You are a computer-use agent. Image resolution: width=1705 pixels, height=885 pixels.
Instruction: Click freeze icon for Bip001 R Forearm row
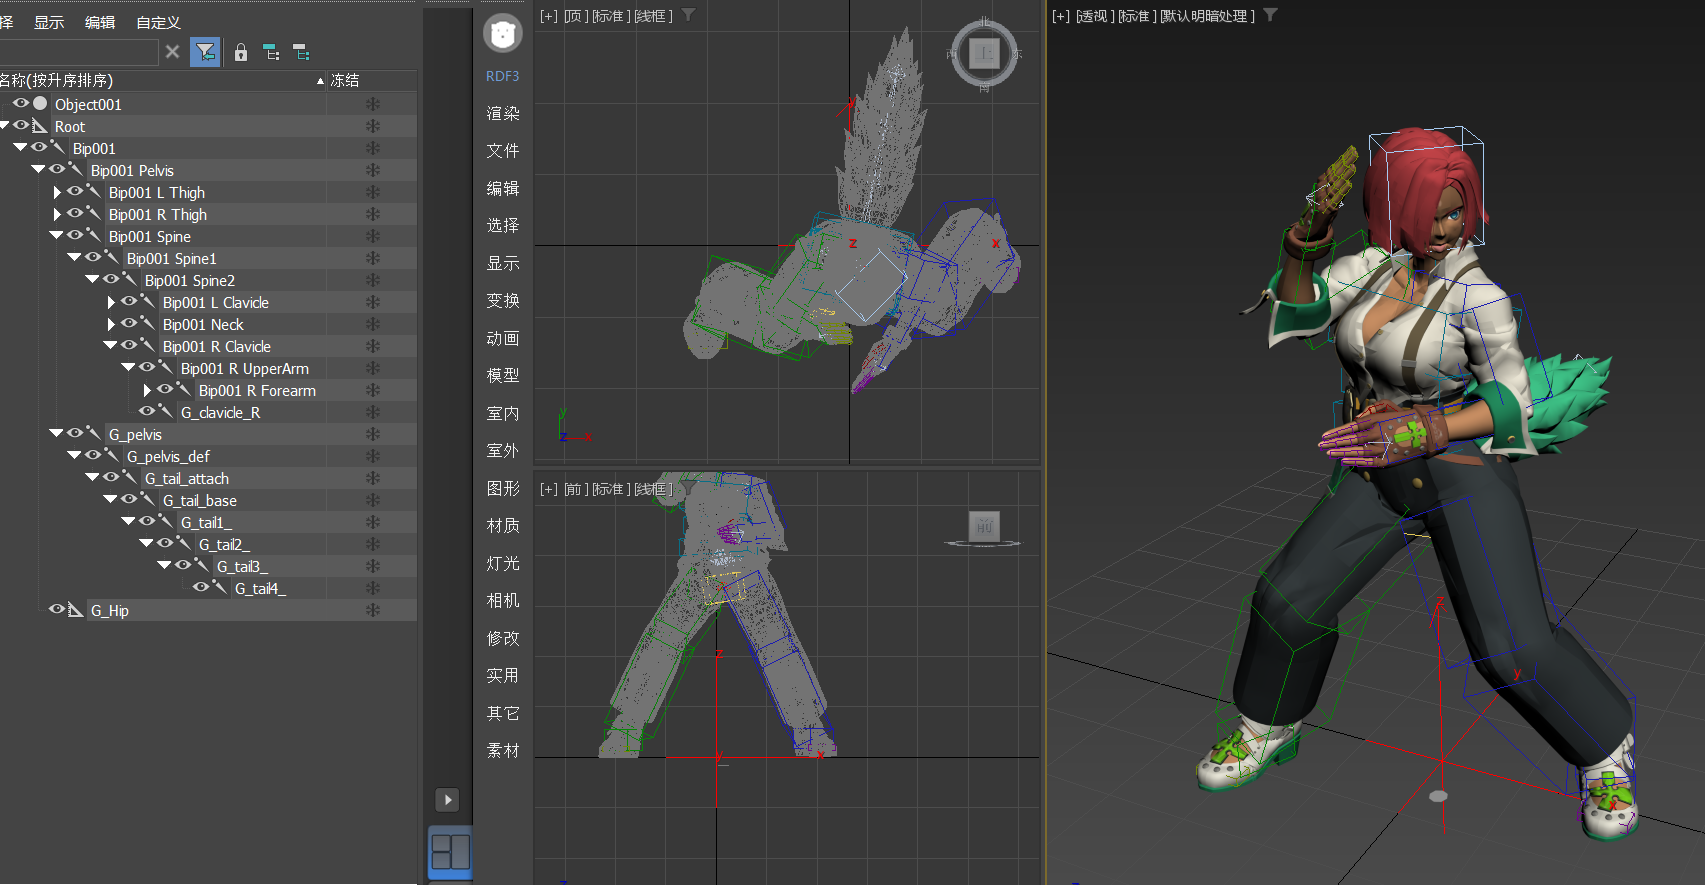pyautogui.click(x=372, y=390)
